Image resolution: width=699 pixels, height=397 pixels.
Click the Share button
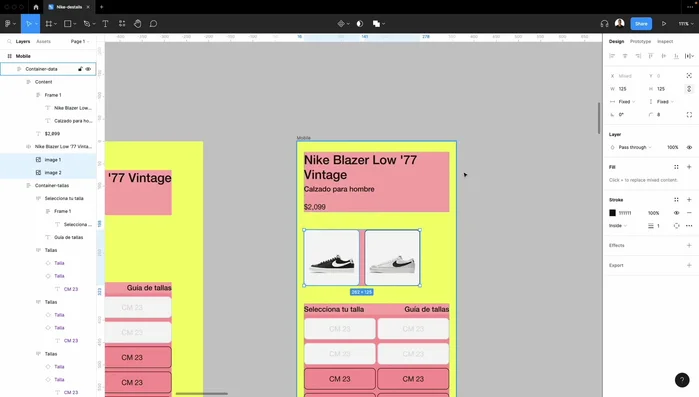click(x=641, y=24)
